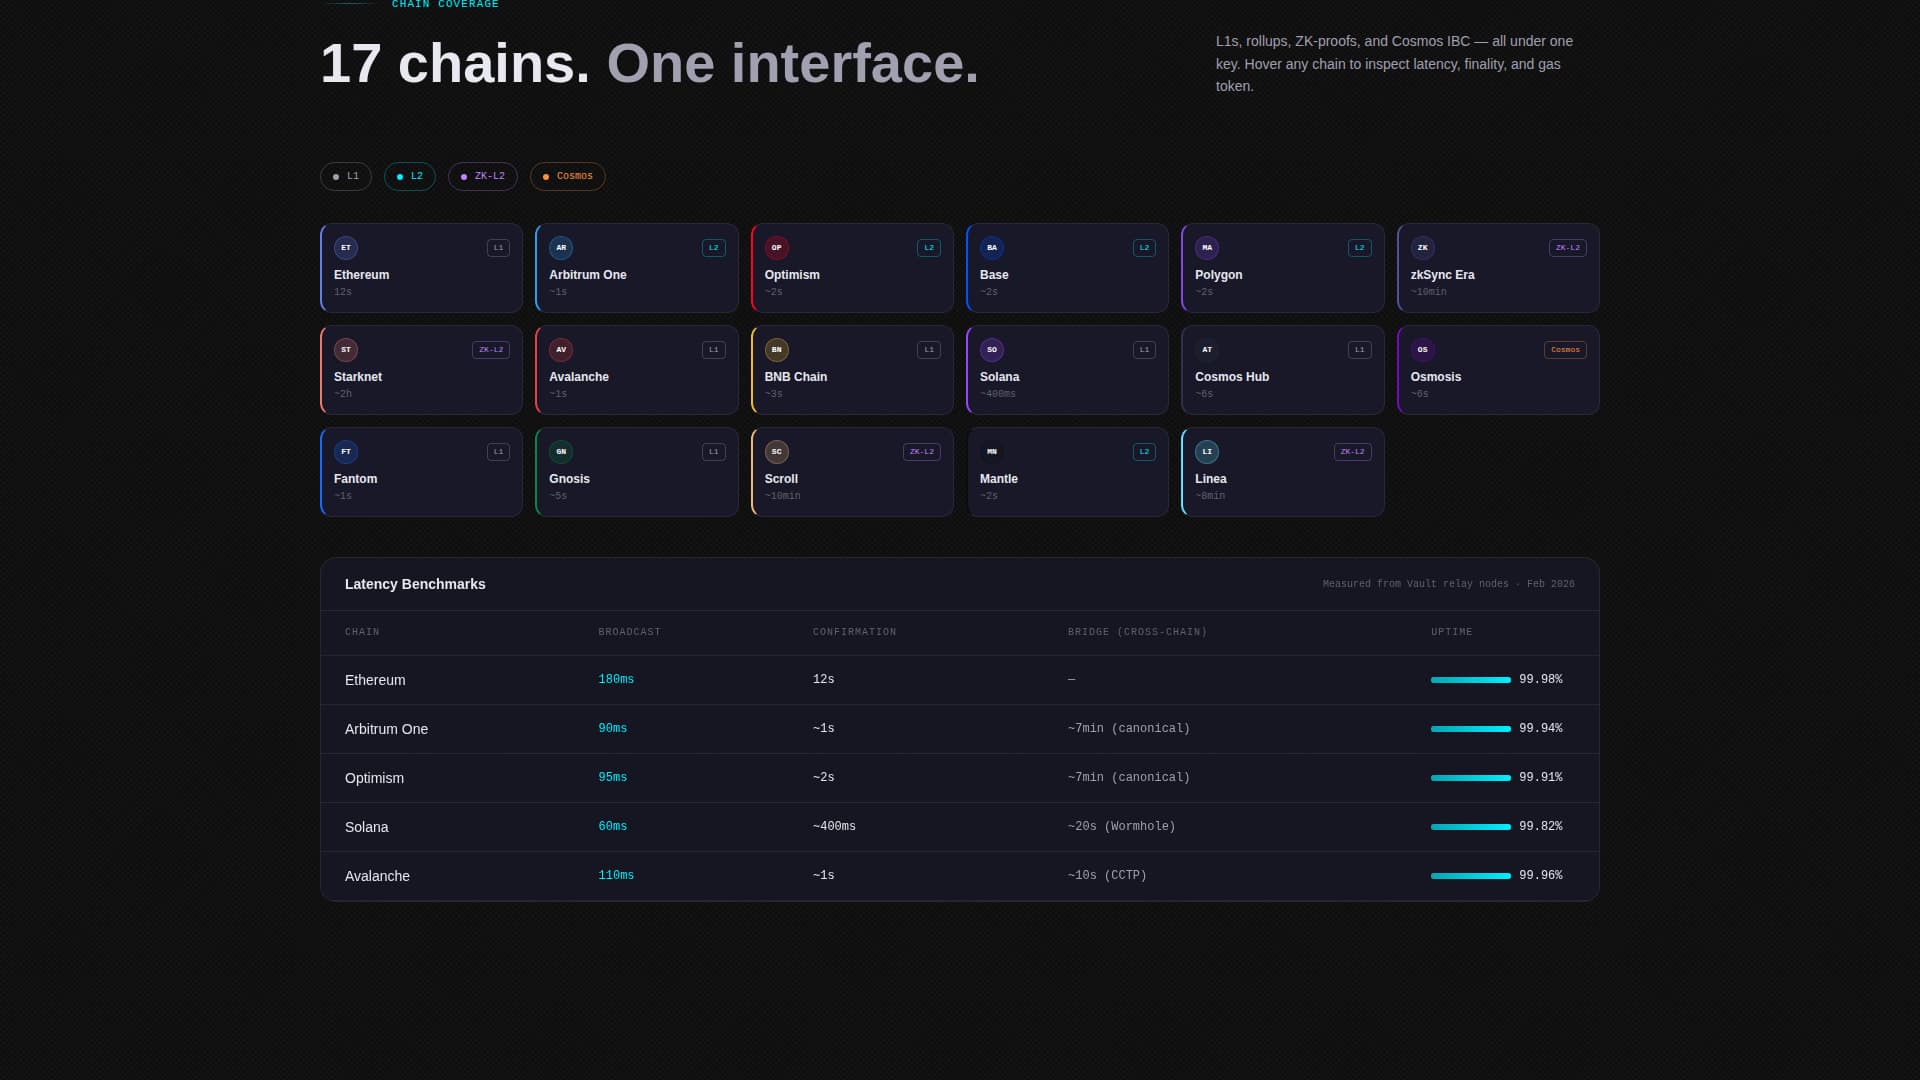Click the Ethereum ET chain icon
Screen dimensions: 1920x1080
tap(346, 248)
